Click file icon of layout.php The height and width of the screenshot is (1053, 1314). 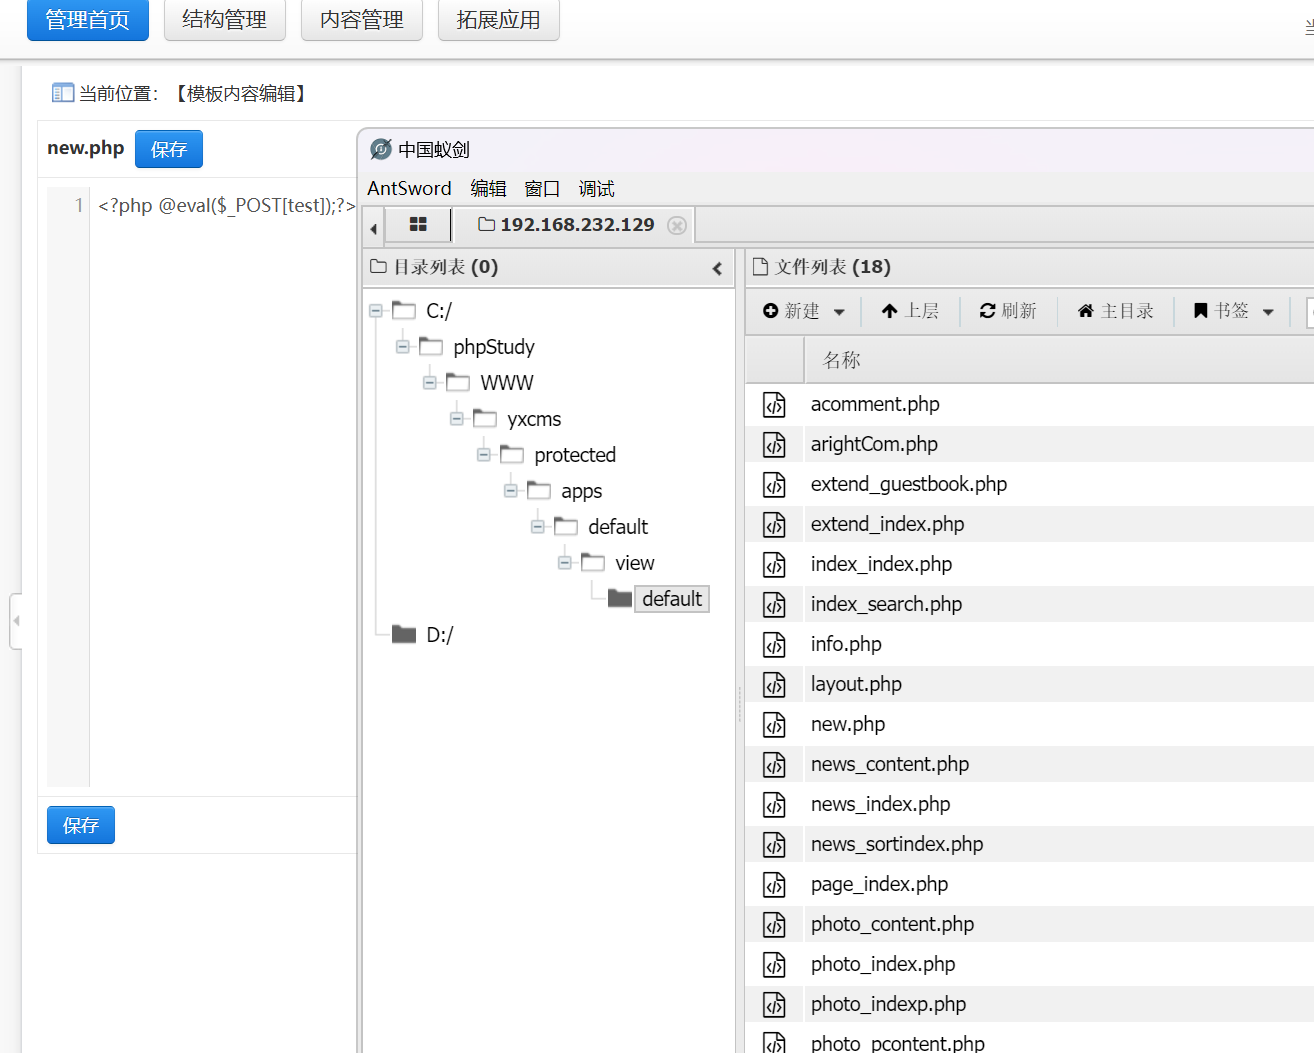[x=775, y=684]
